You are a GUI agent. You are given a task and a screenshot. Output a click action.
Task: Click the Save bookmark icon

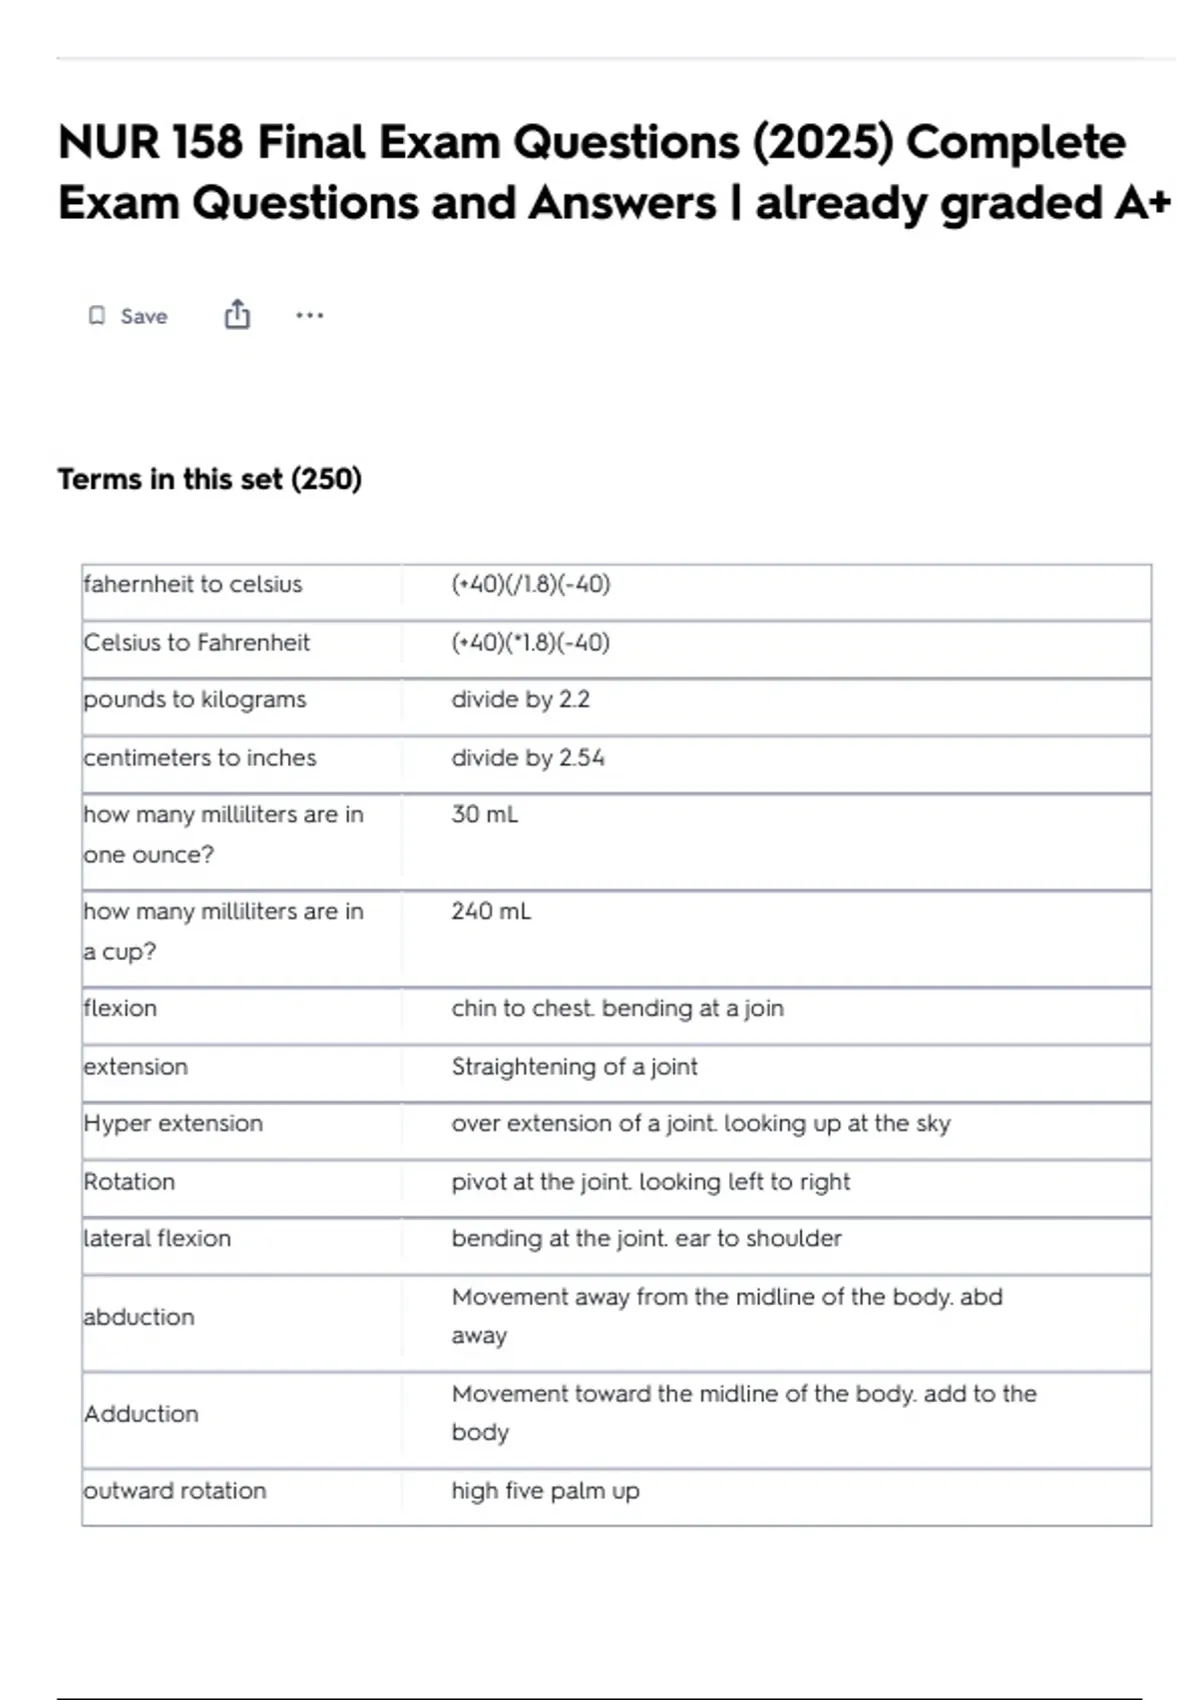pyautogui.click(x=97, y=316)
